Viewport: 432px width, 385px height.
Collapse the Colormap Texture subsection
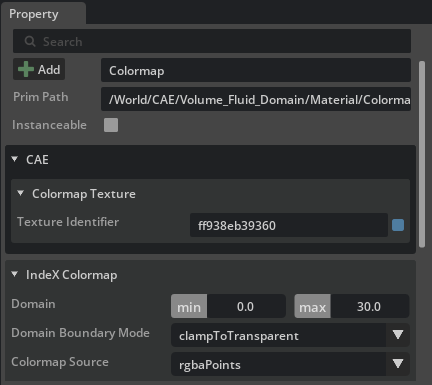21,193
